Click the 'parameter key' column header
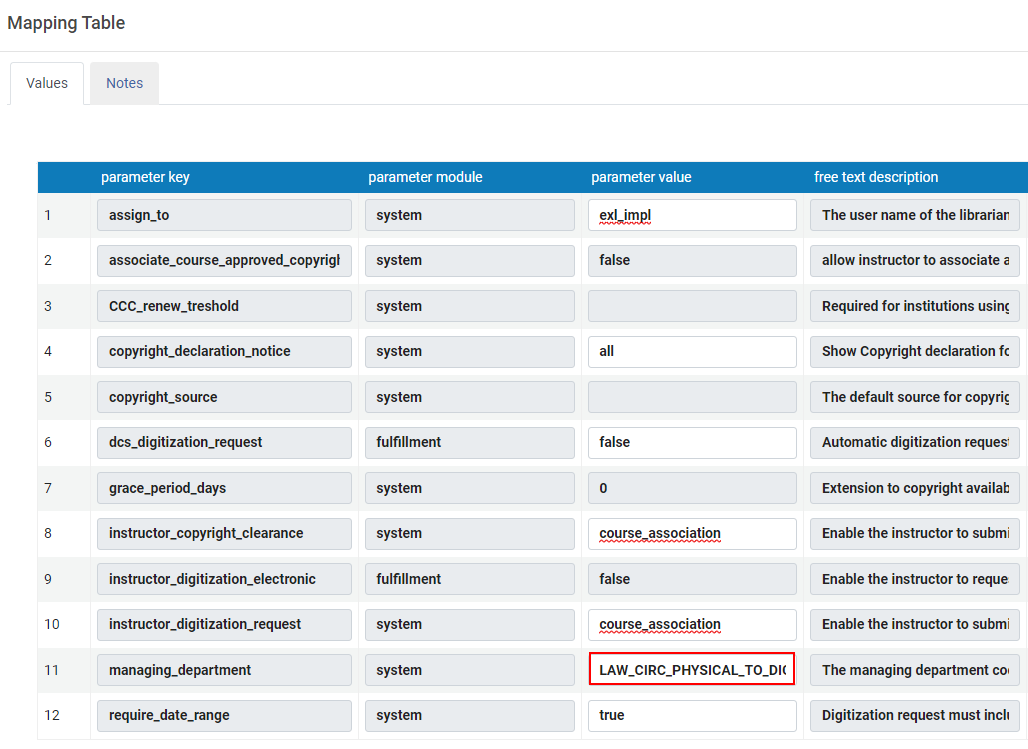 click(x=145, y=177)
